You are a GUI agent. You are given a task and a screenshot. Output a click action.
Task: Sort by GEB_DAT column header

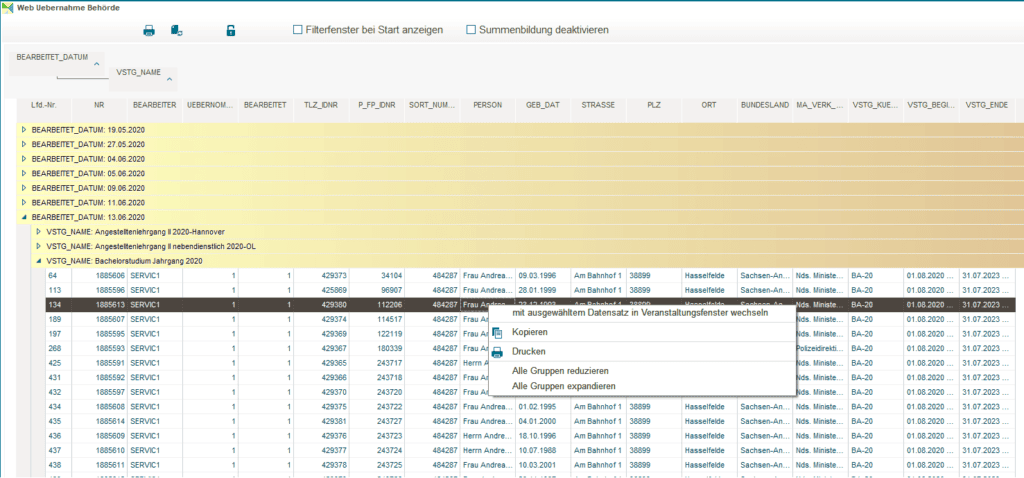(x=543, y=105)
